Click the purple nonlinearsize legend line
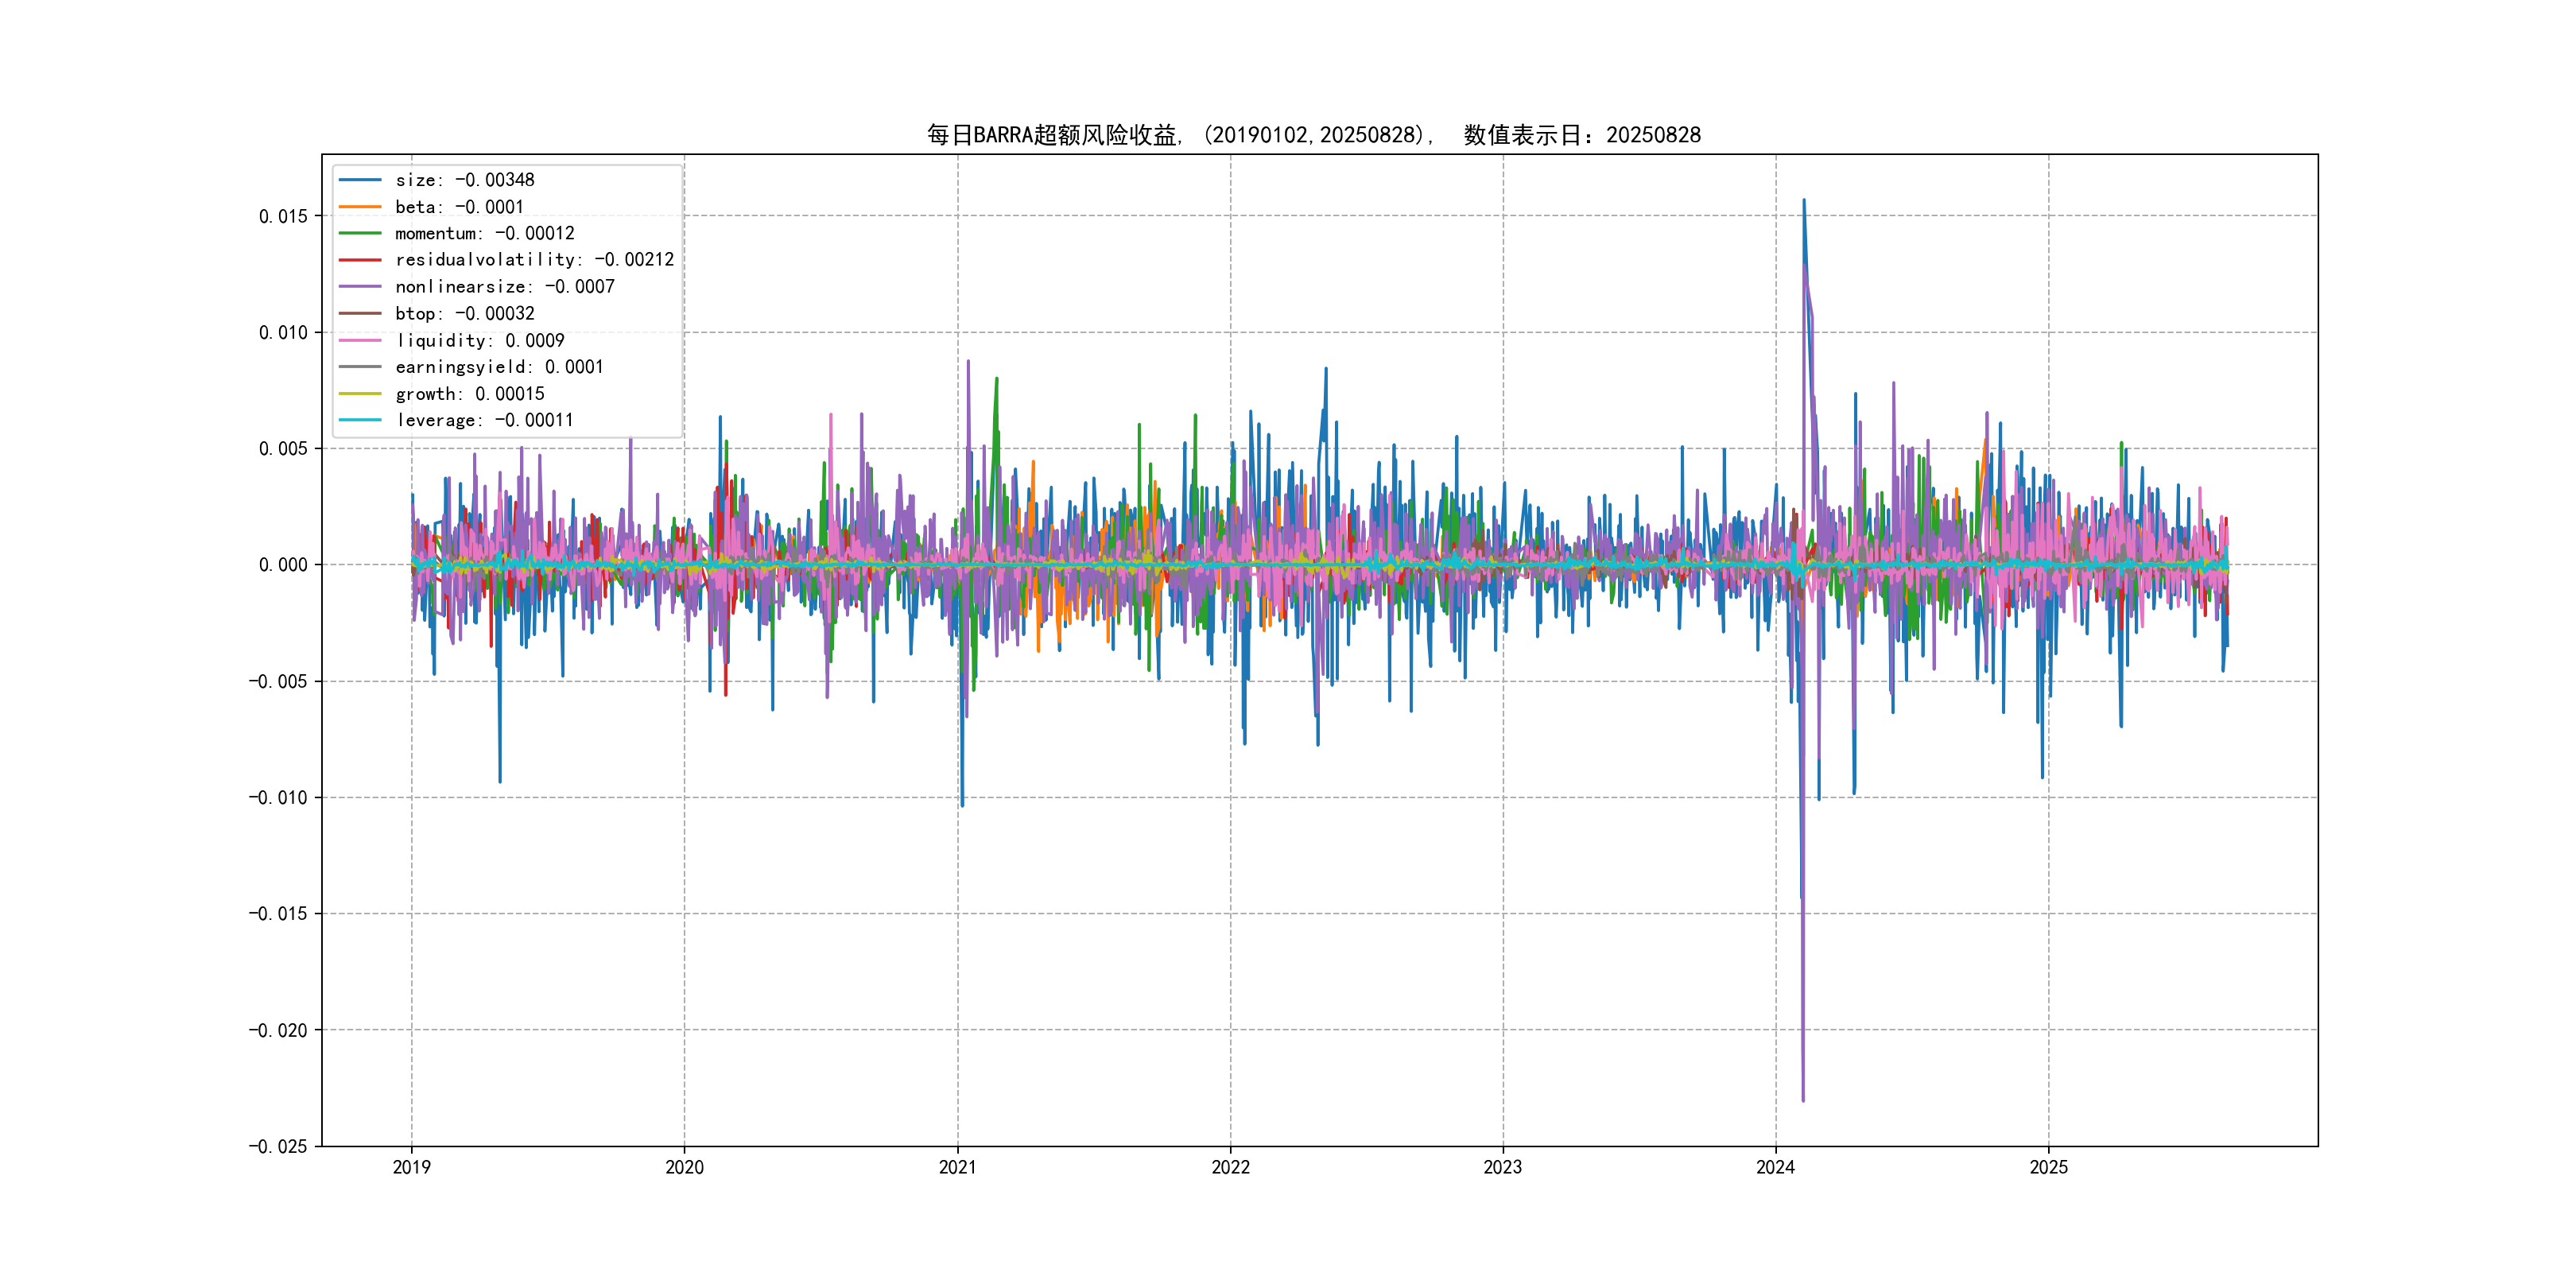The width and height of the screenshot is (2576, 1288). (x=360, y=287)
